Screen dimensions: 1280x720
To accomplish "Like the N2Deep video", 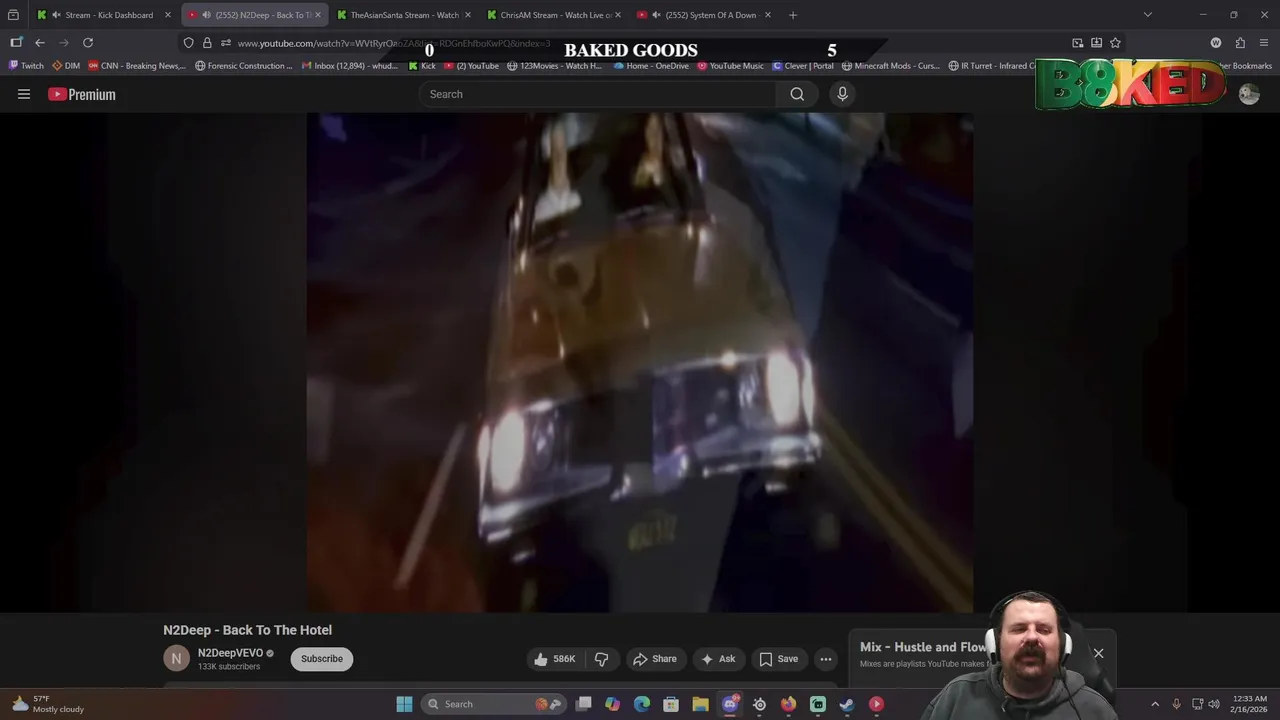I will tap(555, 659).
